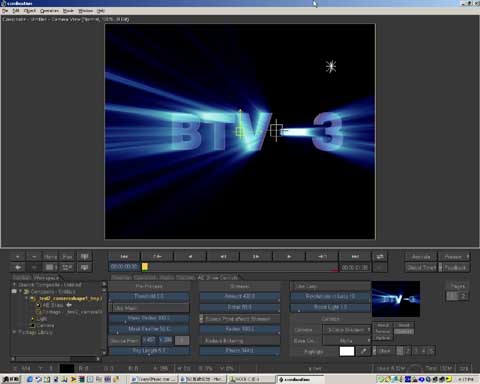Toggle the Use Loop checkbox
Screen dimensions: 480x384
click(330, 286)
